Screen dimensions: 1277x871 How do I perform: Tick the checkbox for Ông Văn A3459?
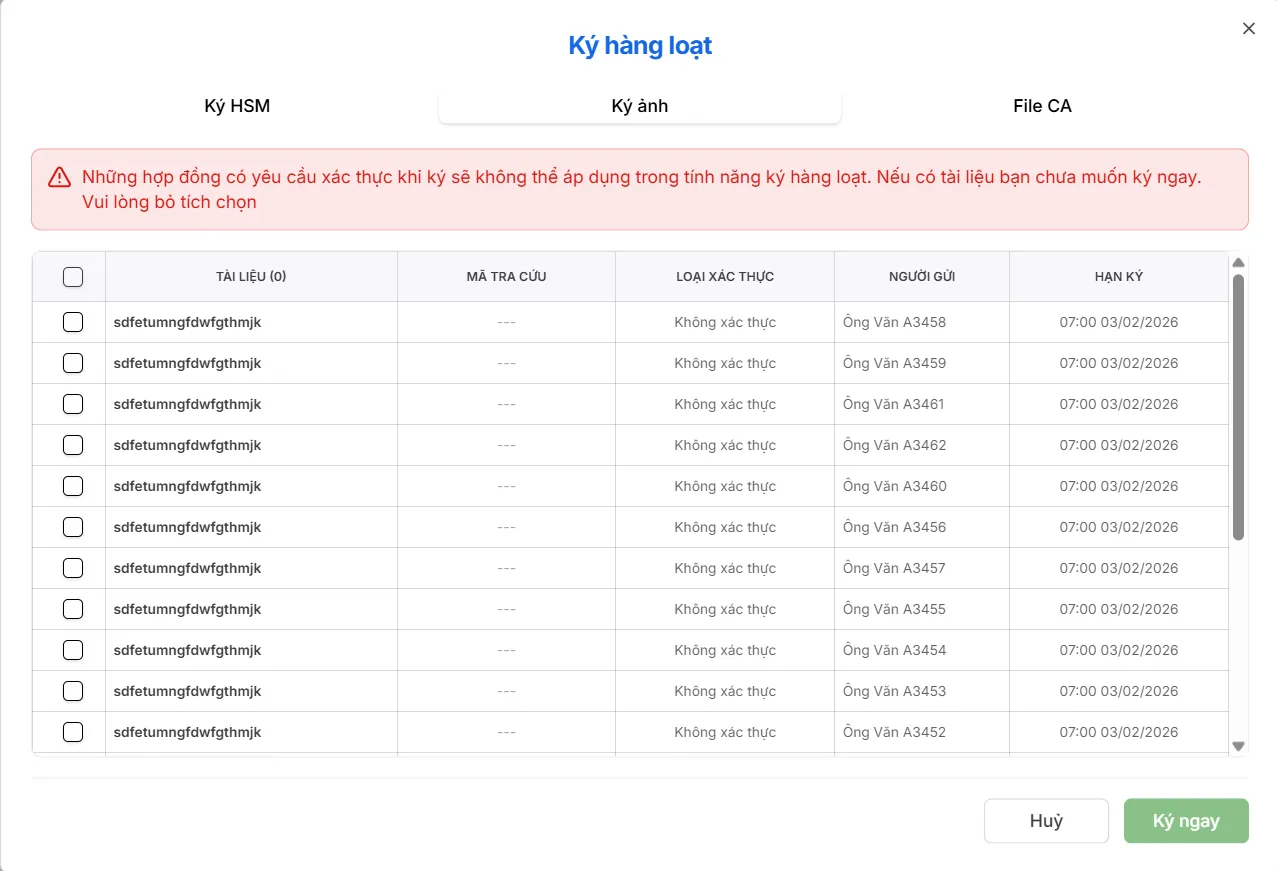point(73,363)
